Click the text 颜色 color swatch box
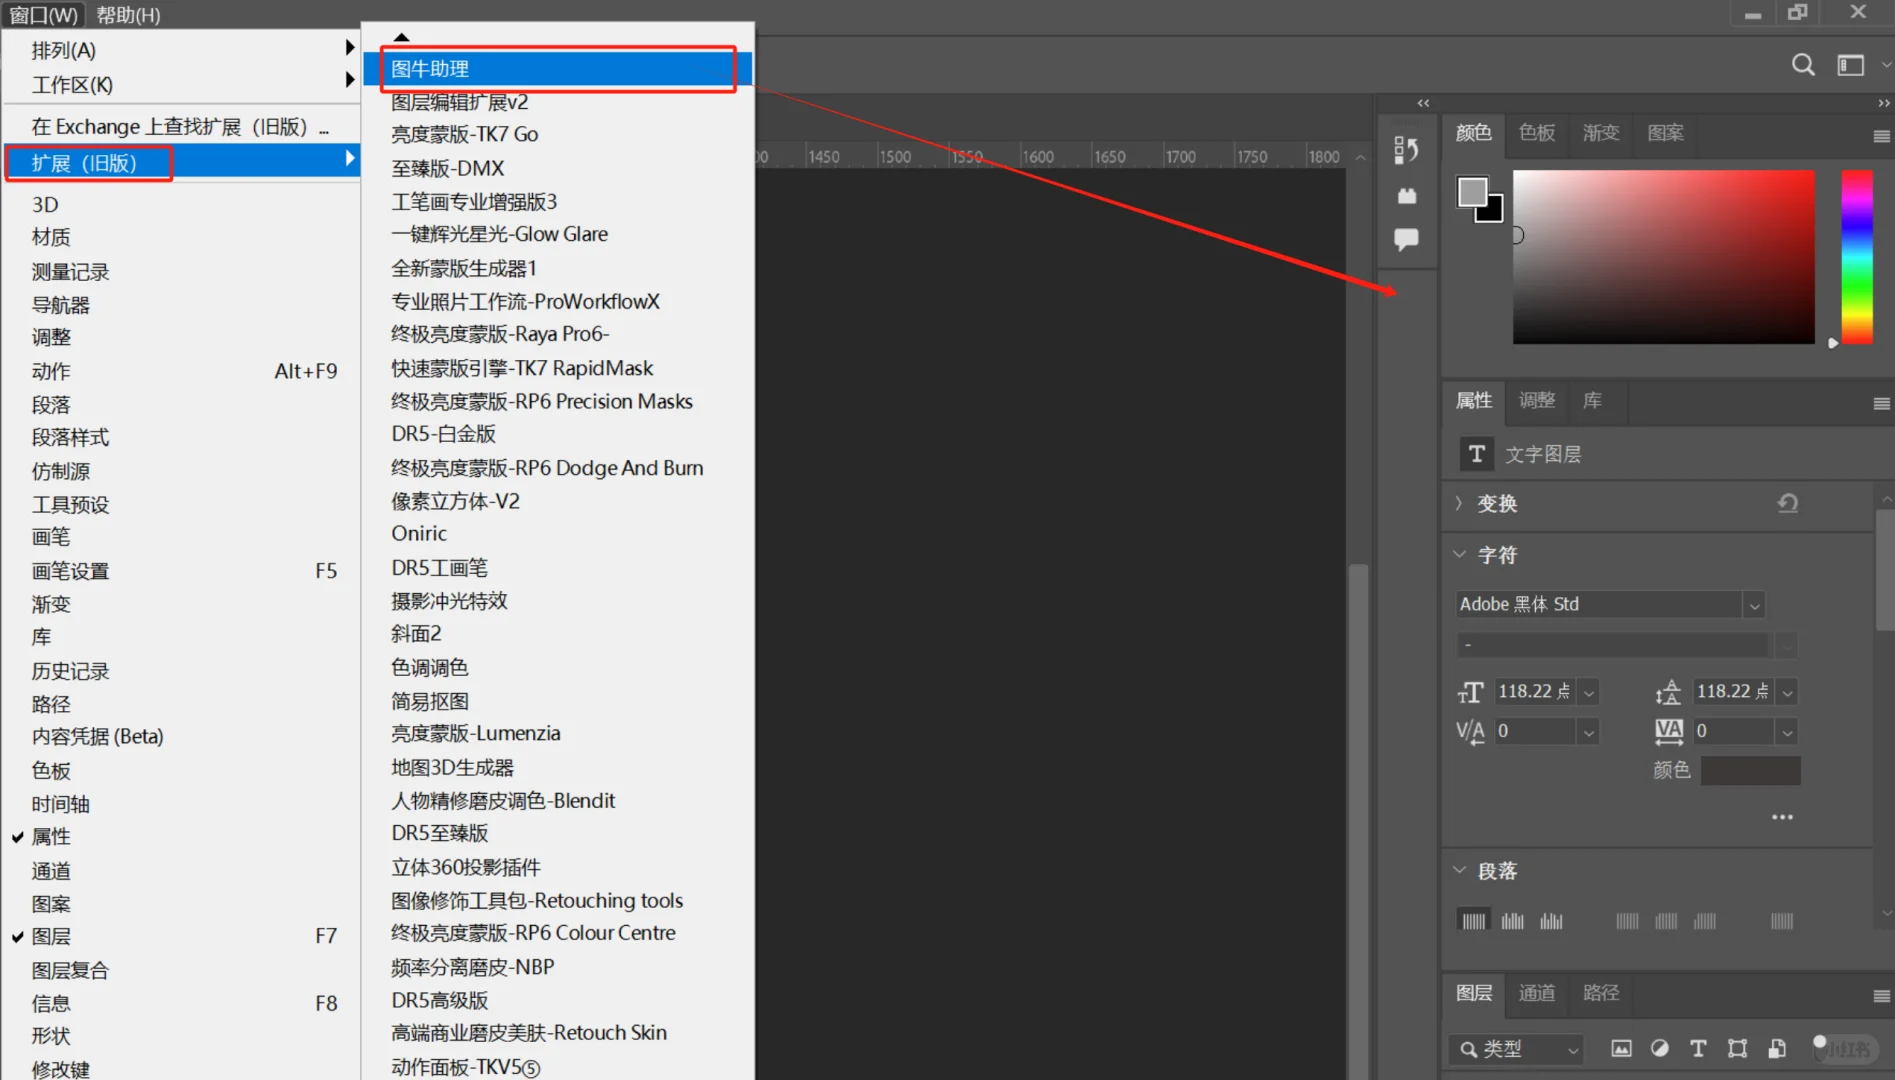This screenshot has width=1895, height=1080. point(1751,770)
